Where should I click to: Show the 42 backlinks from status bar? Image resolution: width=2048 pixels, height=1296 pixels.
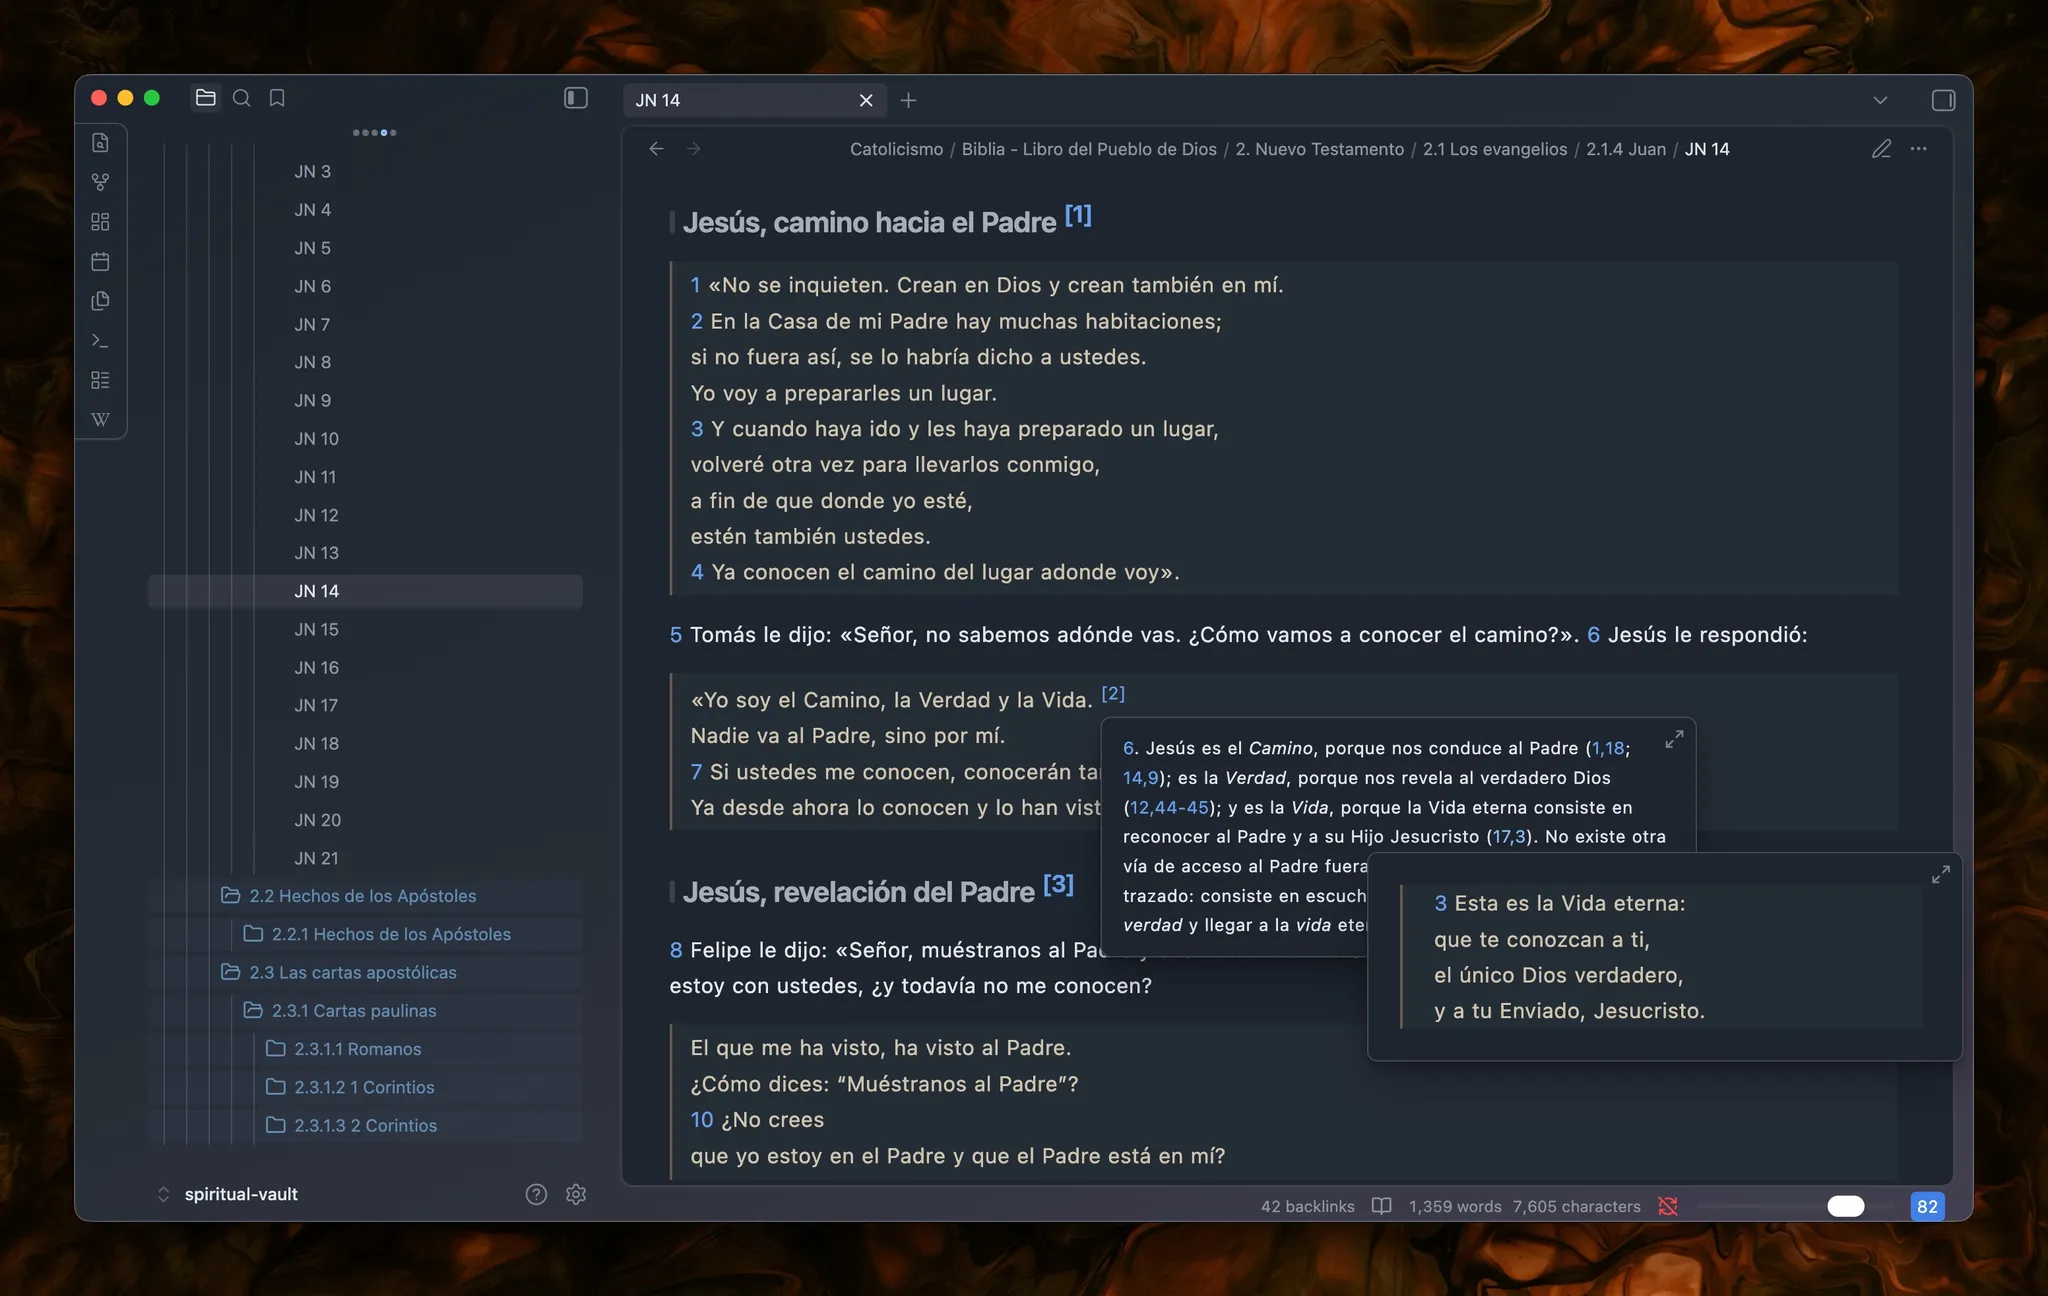(1307, 1206)
